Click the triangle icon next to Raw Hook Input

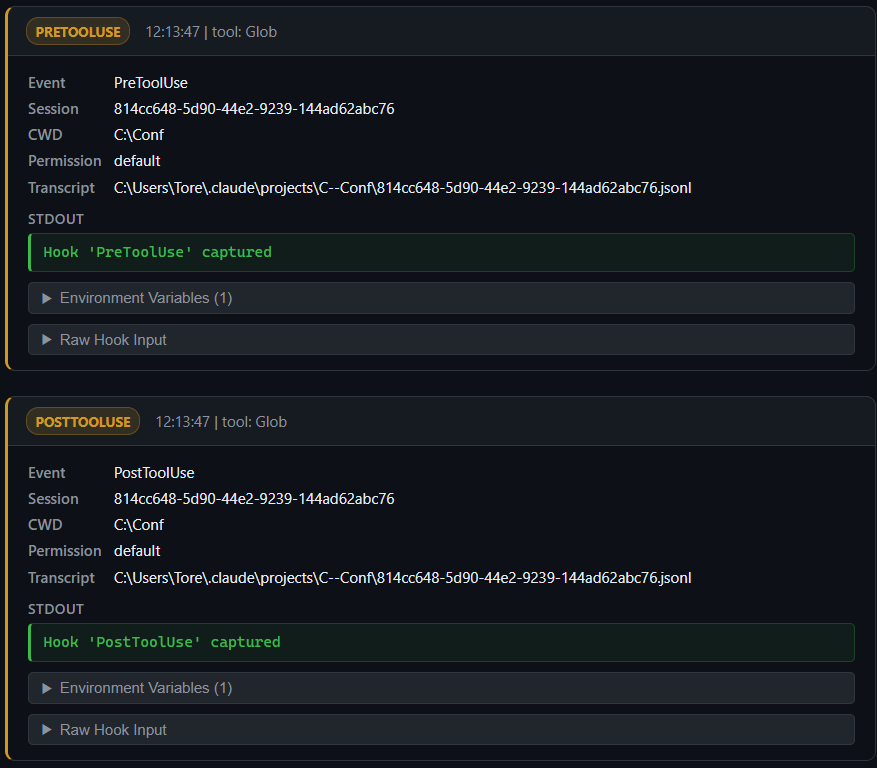pos(45,340)
